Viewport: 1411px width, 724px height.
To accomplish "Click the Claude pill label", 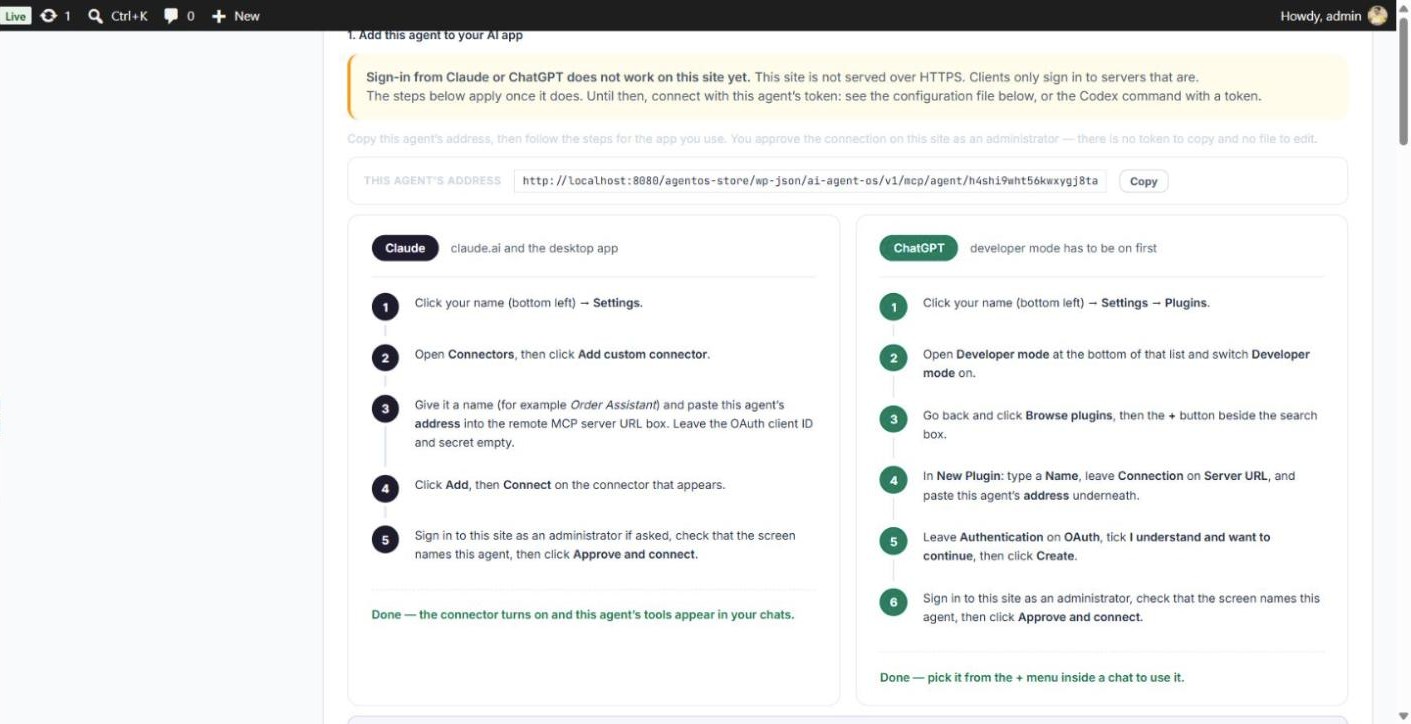I will tap(405, 248).
